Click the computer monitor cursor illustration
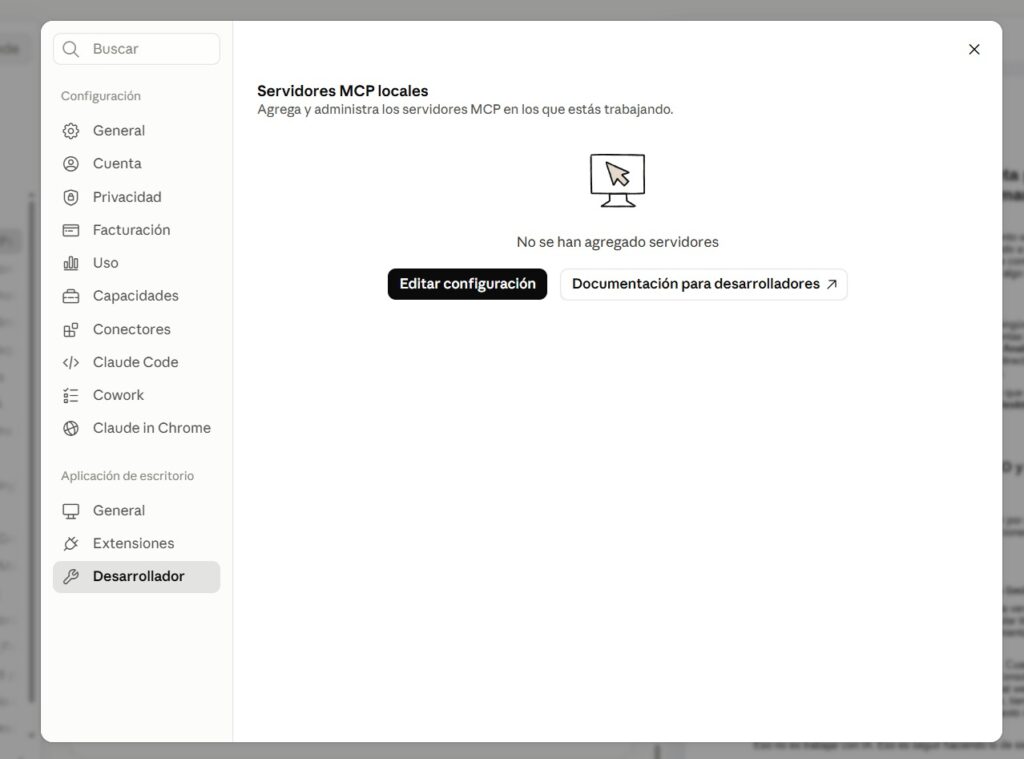This screenshot has height=759, width=1024. (617, 181)
